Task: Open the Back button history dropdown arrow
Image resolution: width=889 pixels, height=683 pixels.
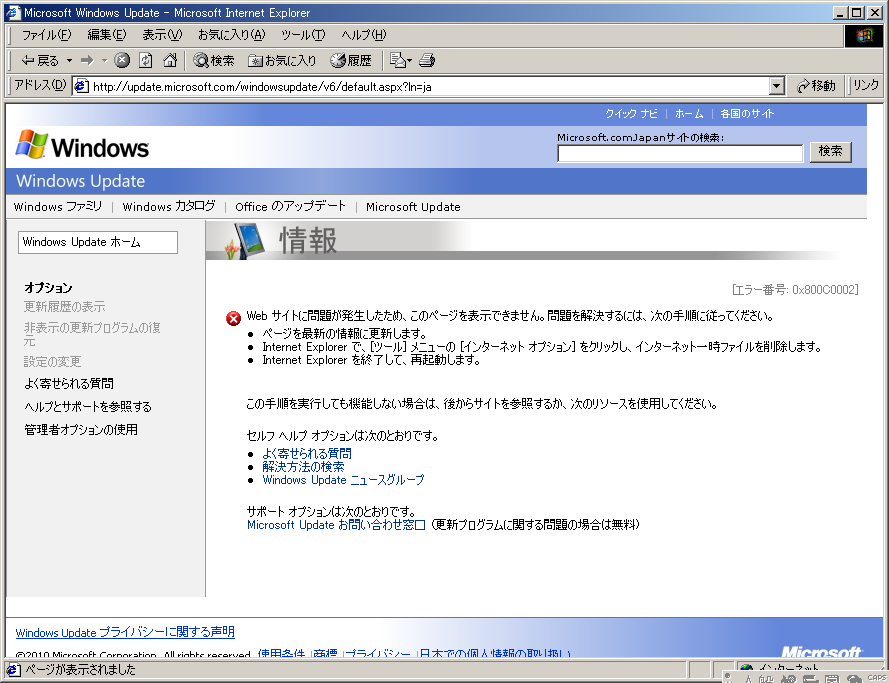Action: [68, 60]
